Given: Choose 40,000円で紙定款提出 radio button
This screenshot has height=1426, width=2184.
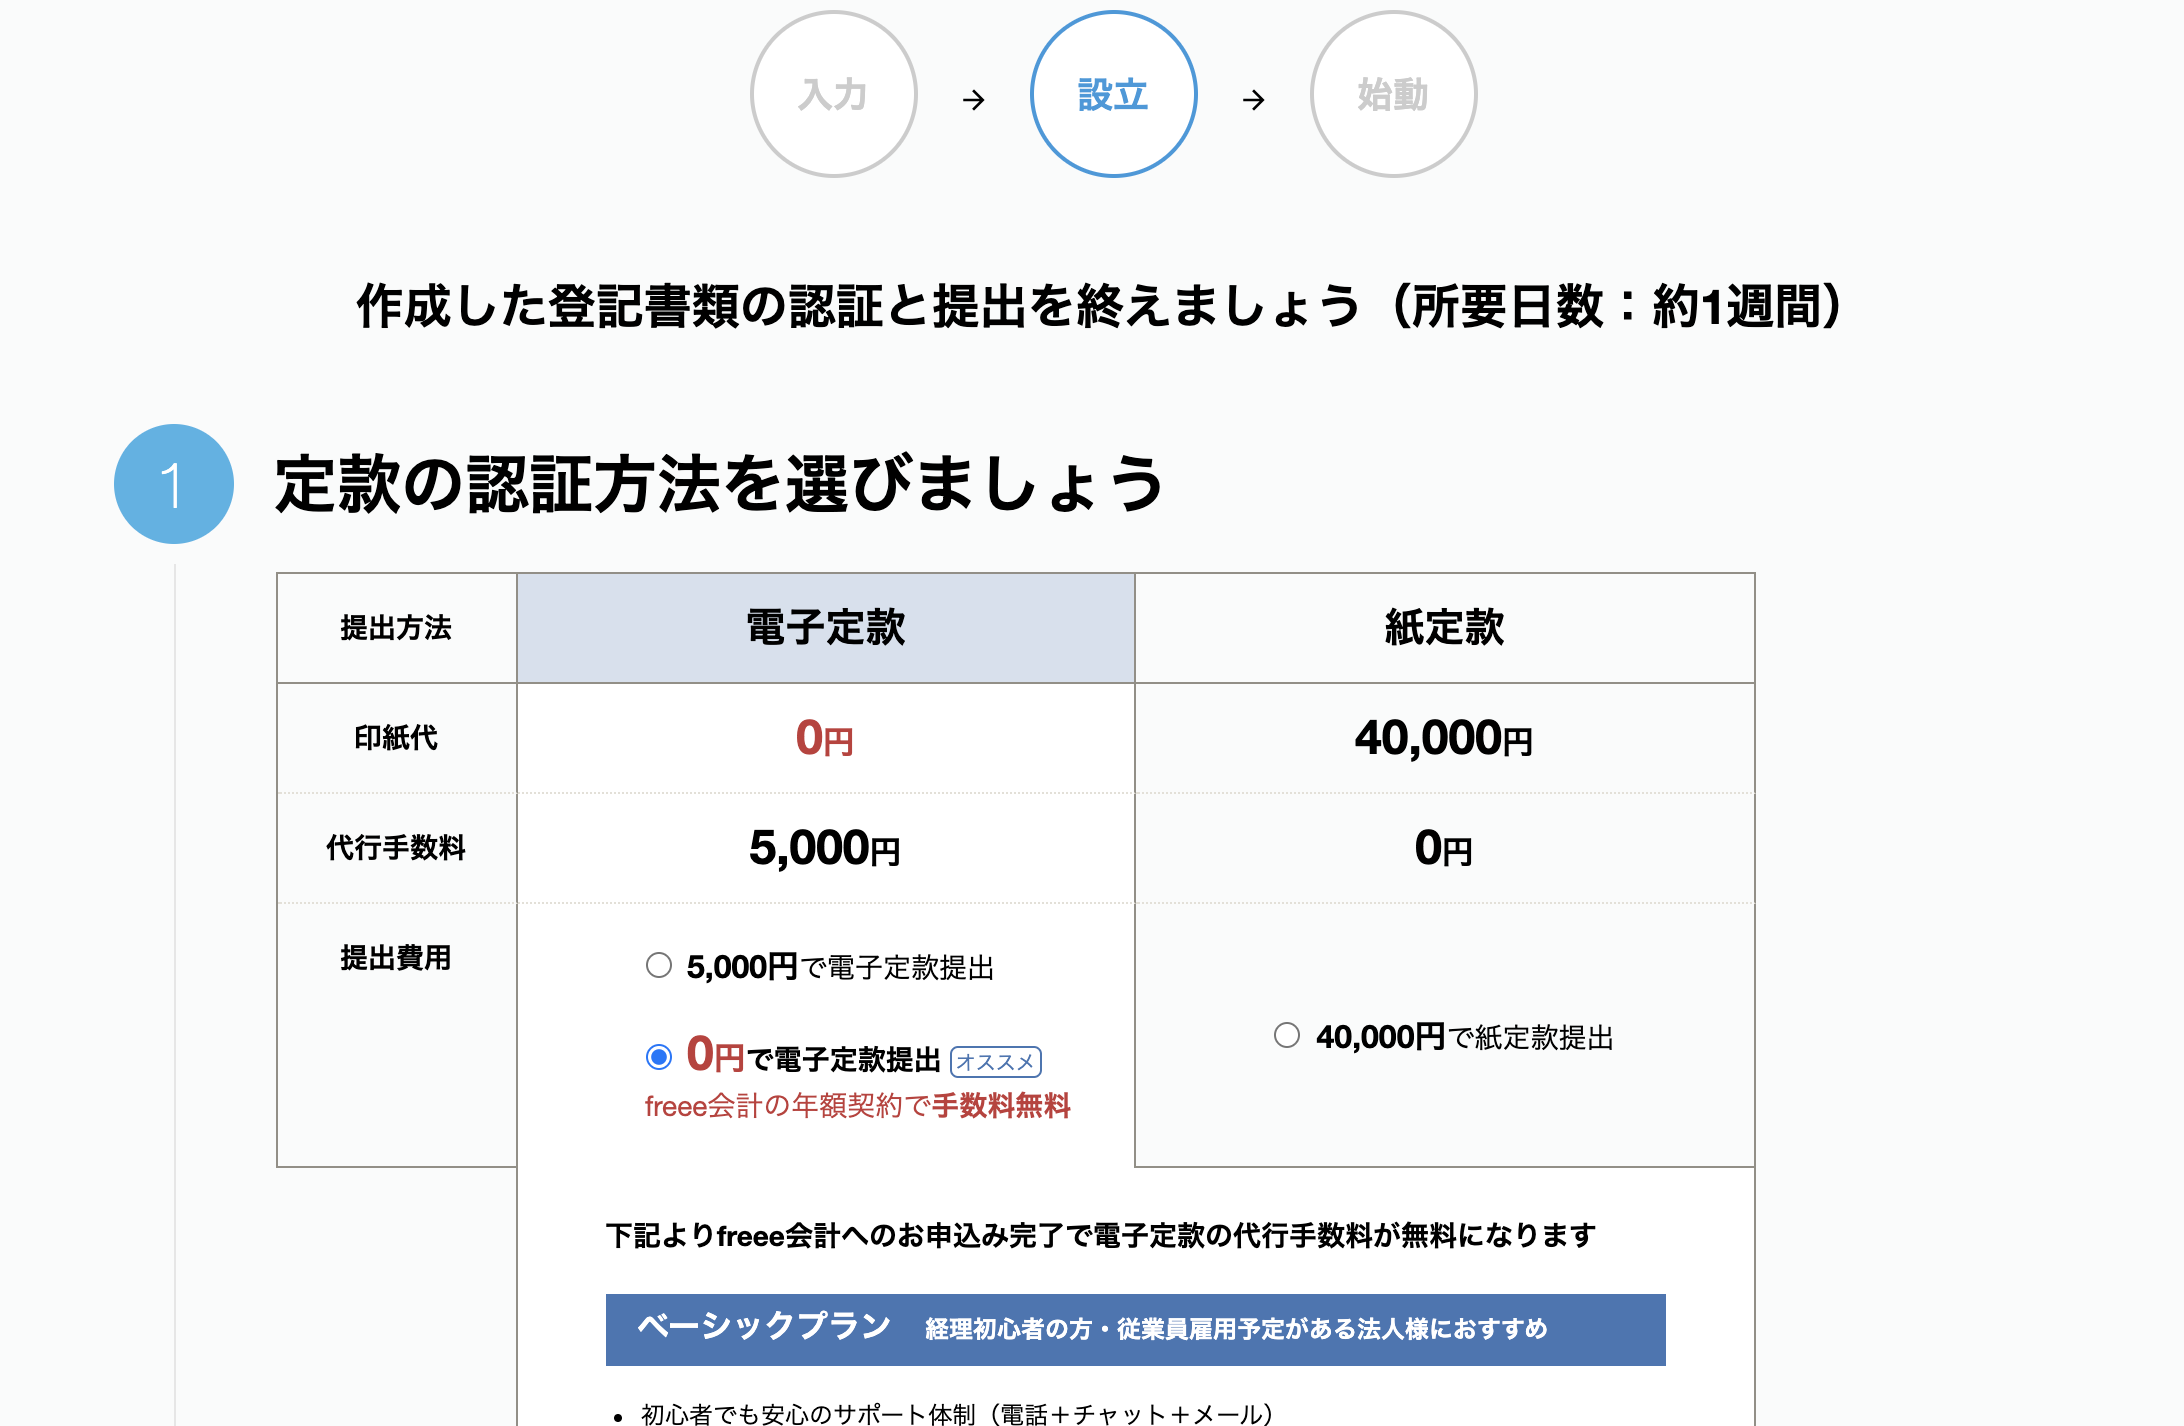Looking at the screenshot, I should pyautogui.click(x=1287, y=1035).
